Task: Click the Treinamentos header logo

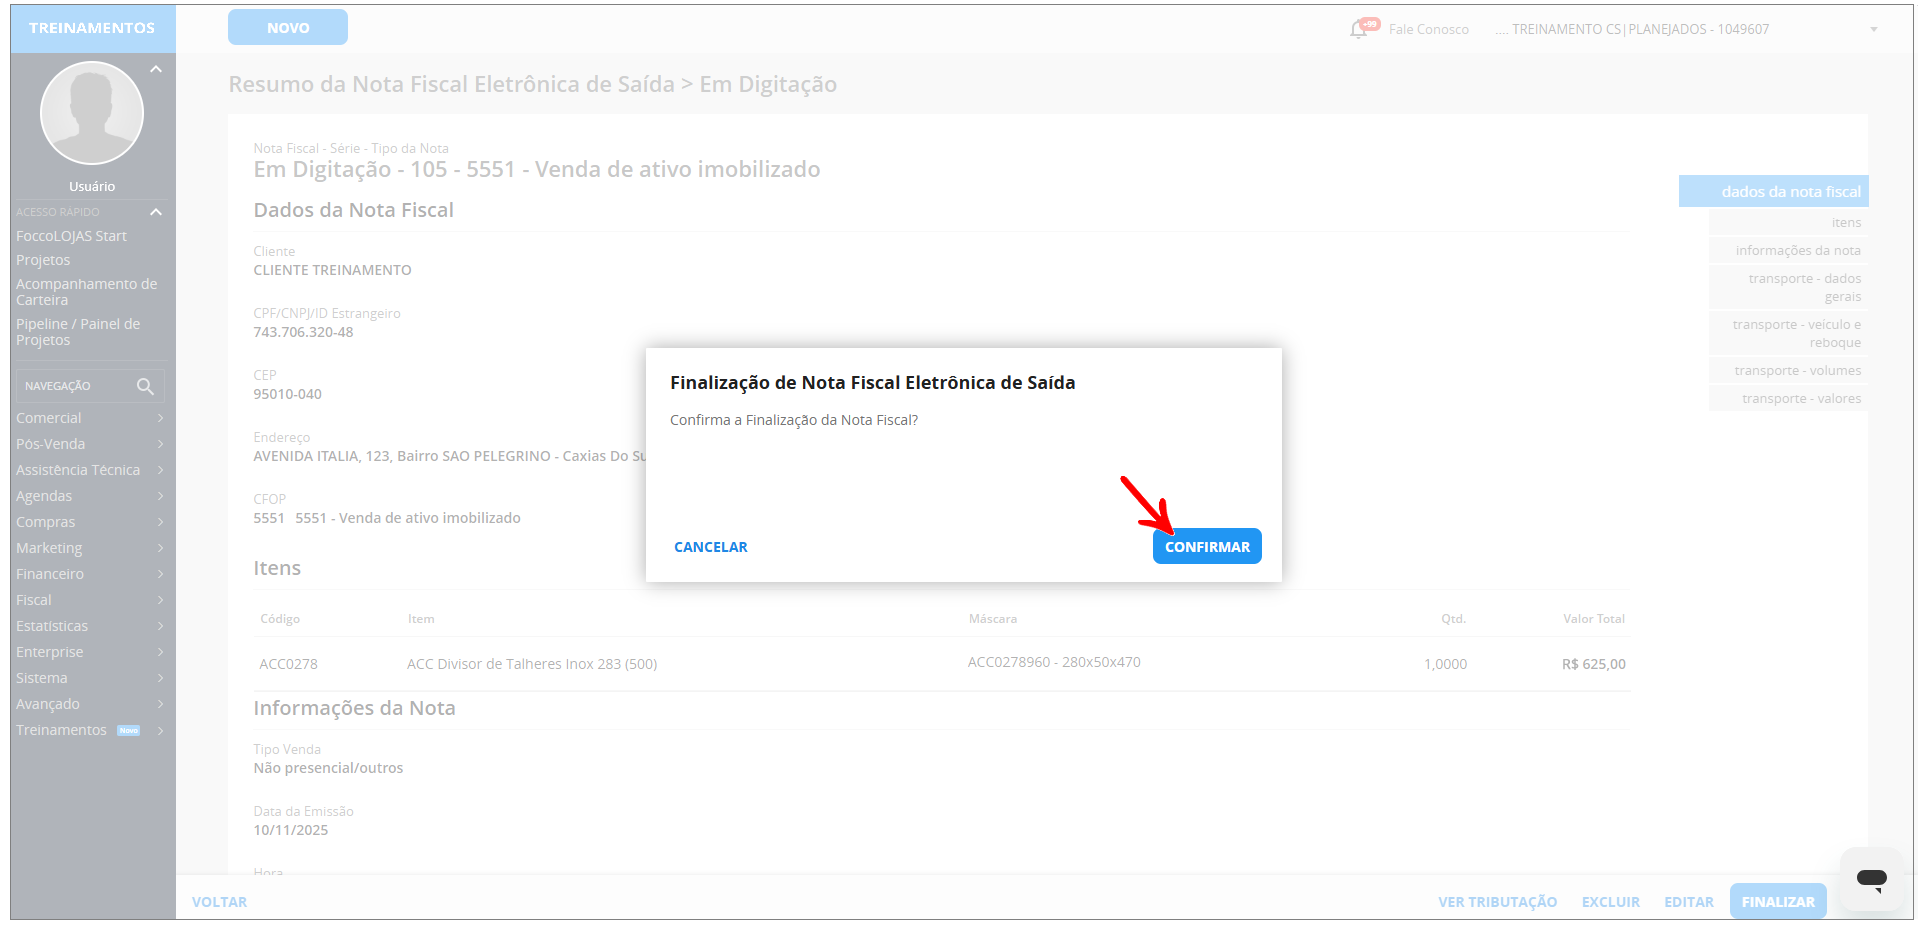Action: pyautogui.click(x=92, y=28)
